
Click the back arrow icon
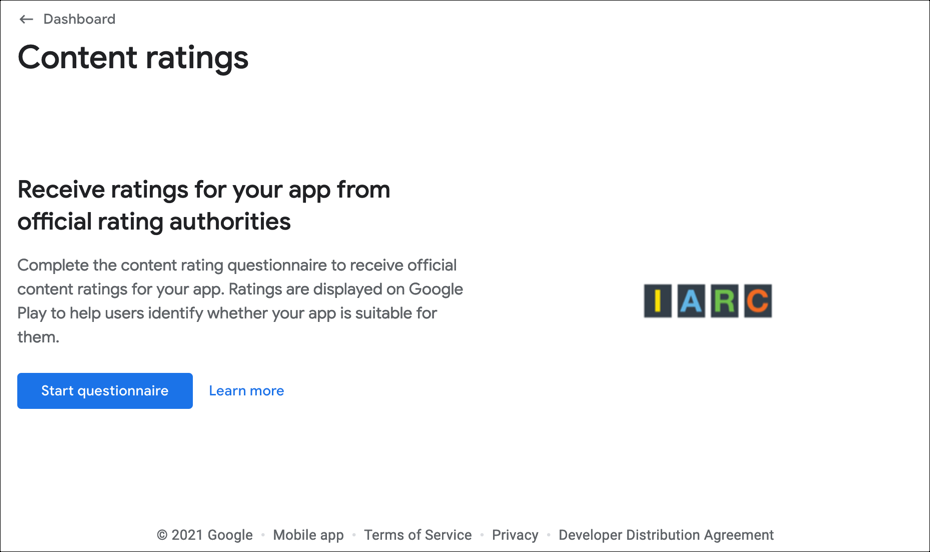click(26, 19)
